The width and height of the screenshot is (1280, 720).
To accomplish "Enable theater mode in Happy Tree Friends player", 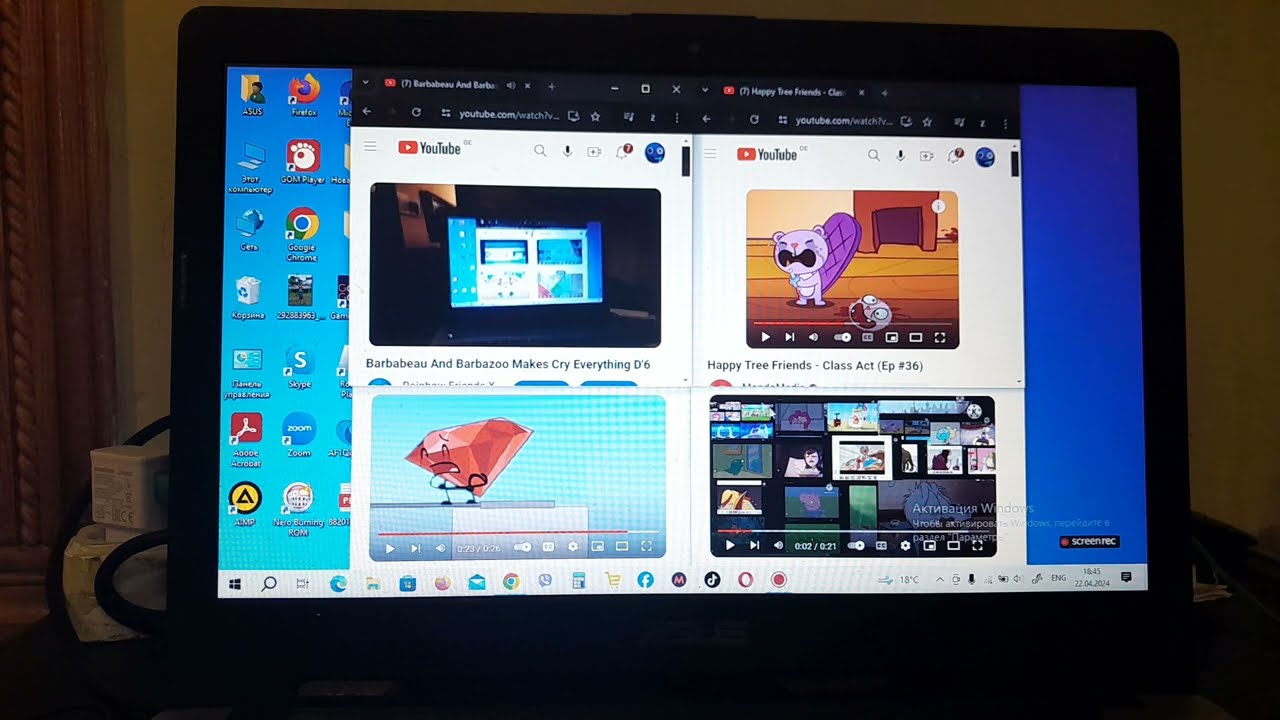I will coord(915,338).
